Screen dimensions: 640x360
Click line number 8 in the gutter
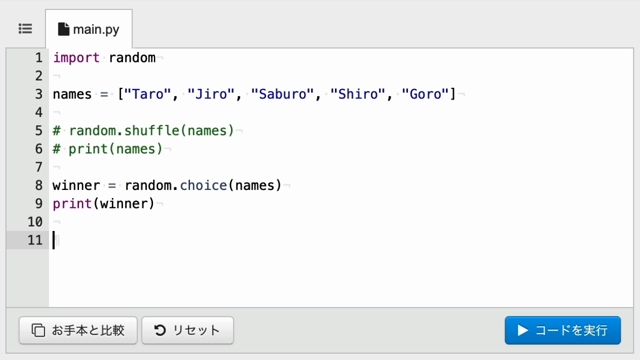coord(38,185)
